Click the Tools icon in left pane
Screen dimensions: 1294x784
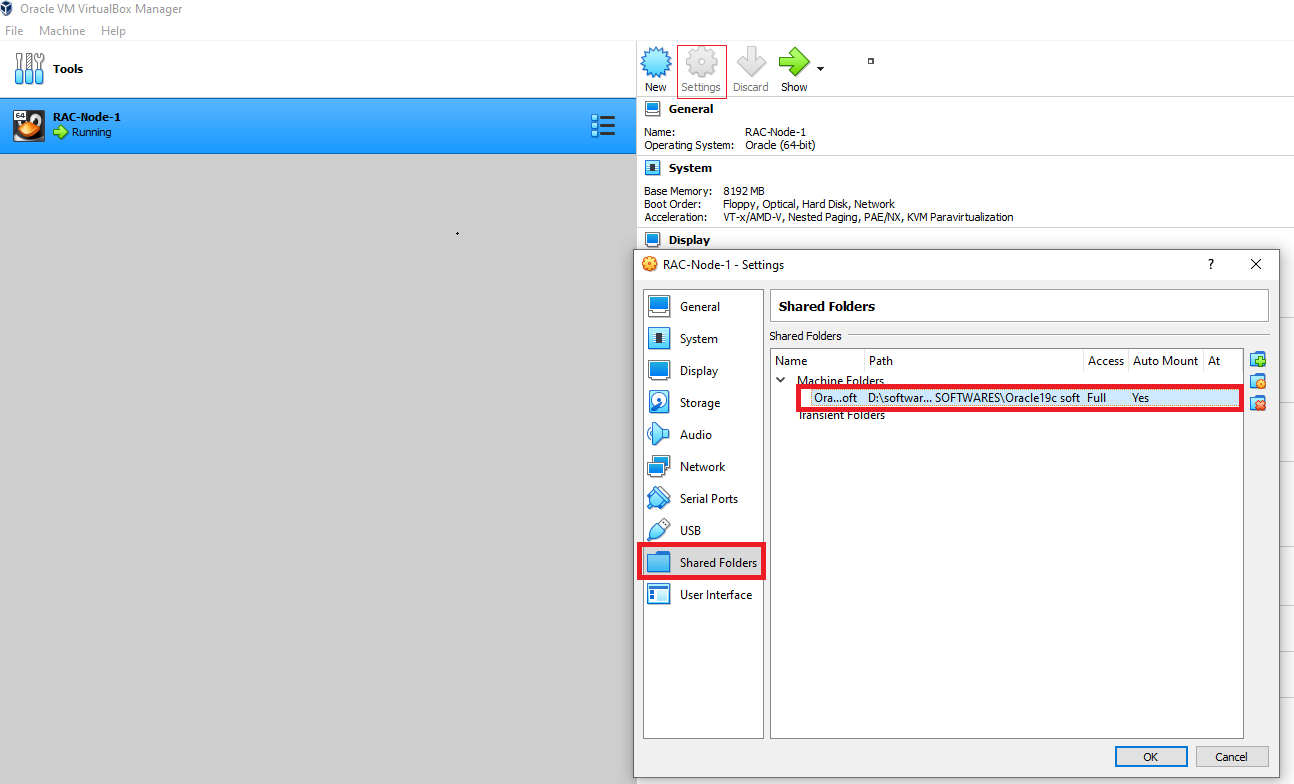29,69
